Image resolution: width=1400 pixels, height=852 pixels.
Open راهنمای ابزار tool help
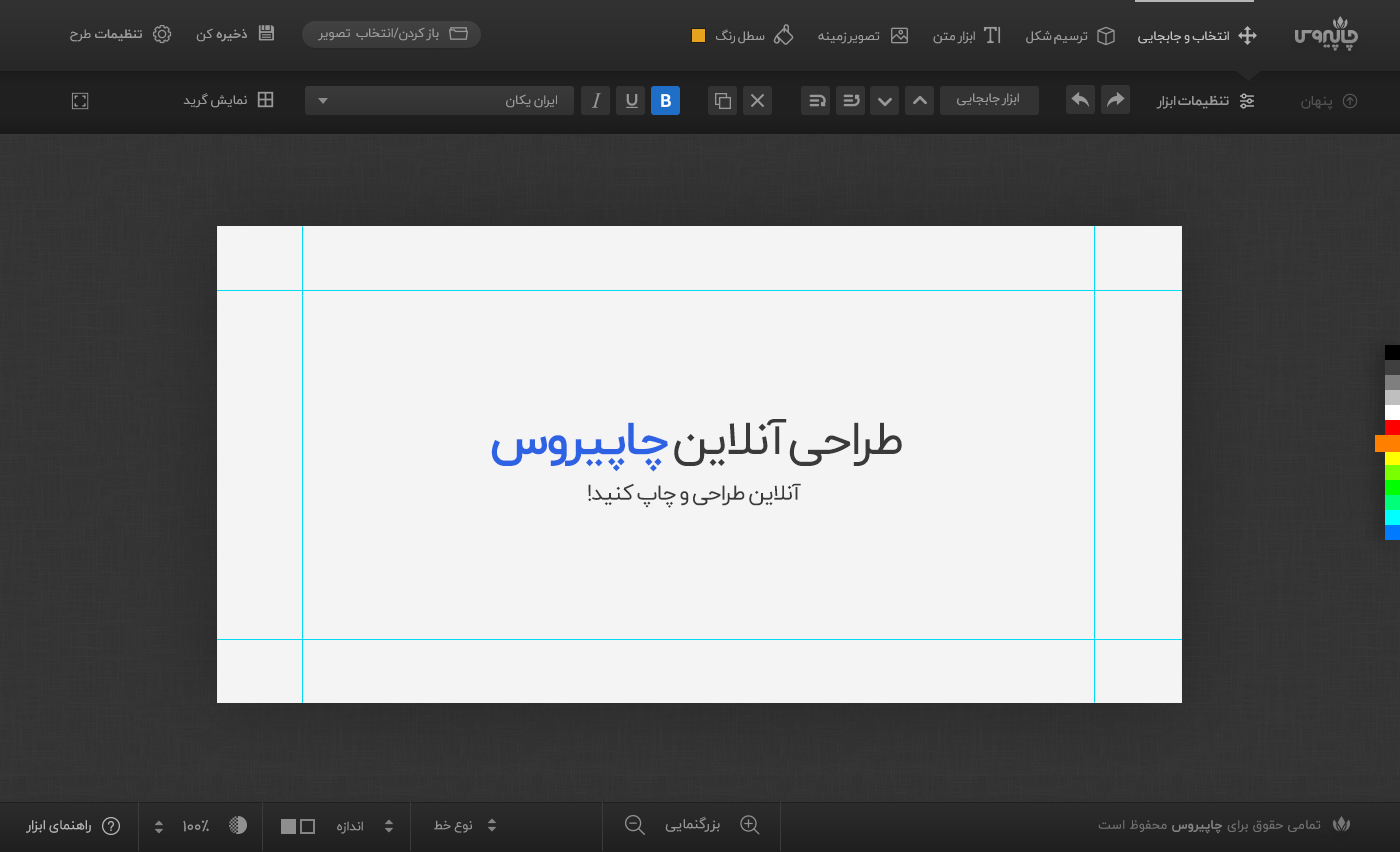pos(73,826)
